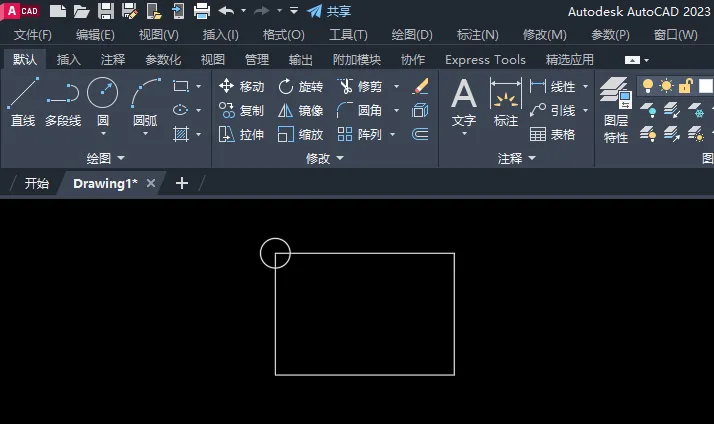Viewport: 714px width, 424px height.
Task: Select the Line tool (直线)
Action: click(x=23, y=102)
